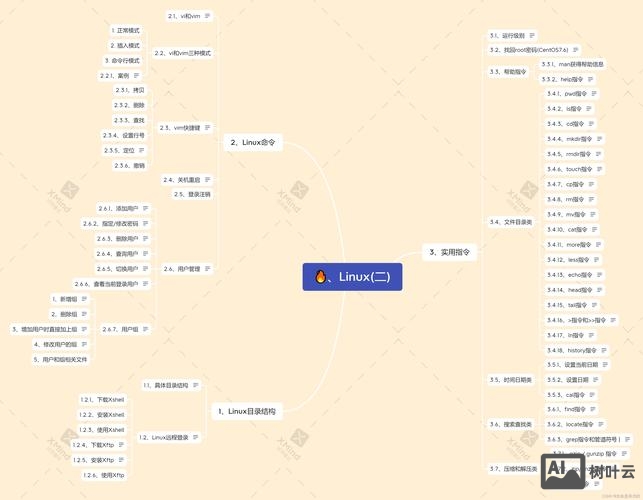The width and height of the screenshot is (643, 500).
Task: Open the note icon on 3.4.13 echo指令
Action: [599, 275]
